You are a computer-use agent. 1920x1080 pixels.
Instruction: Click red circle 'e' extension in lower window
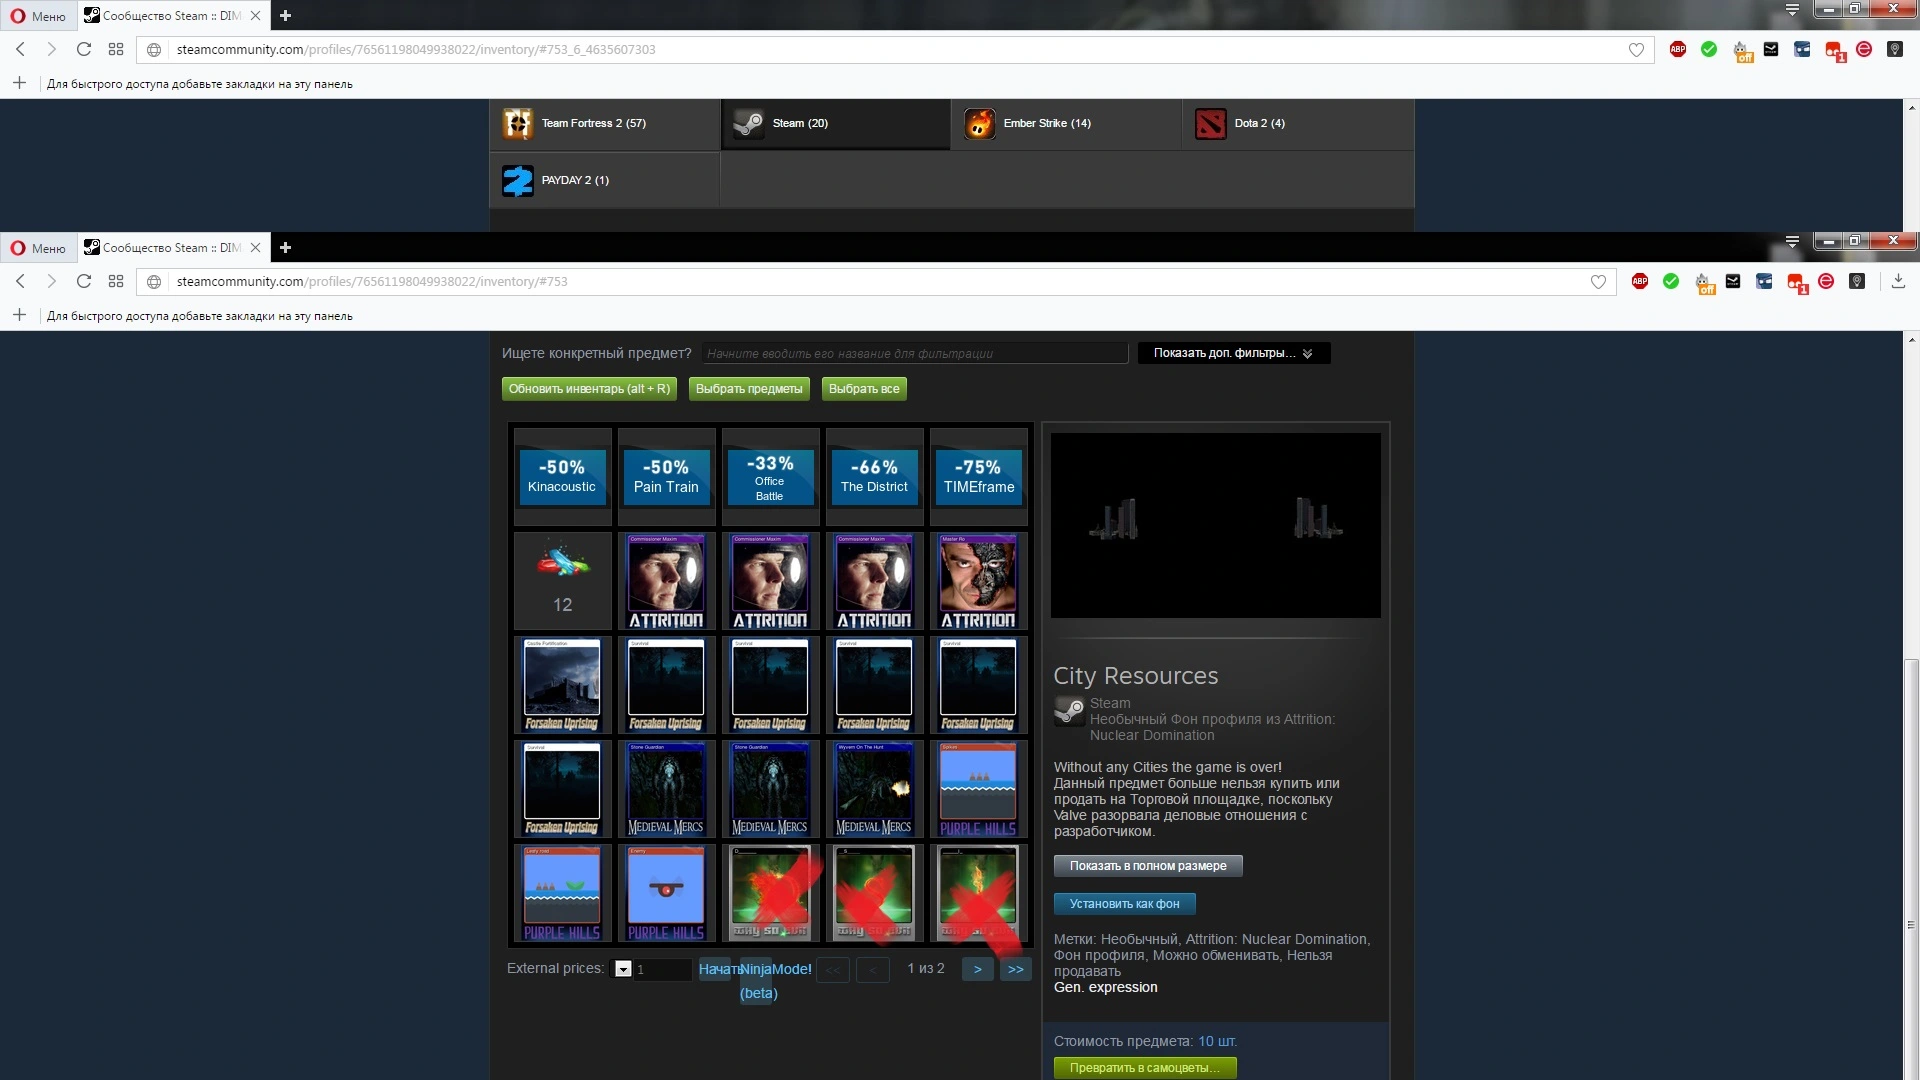pyautogui.click(x=1826, y=282)
